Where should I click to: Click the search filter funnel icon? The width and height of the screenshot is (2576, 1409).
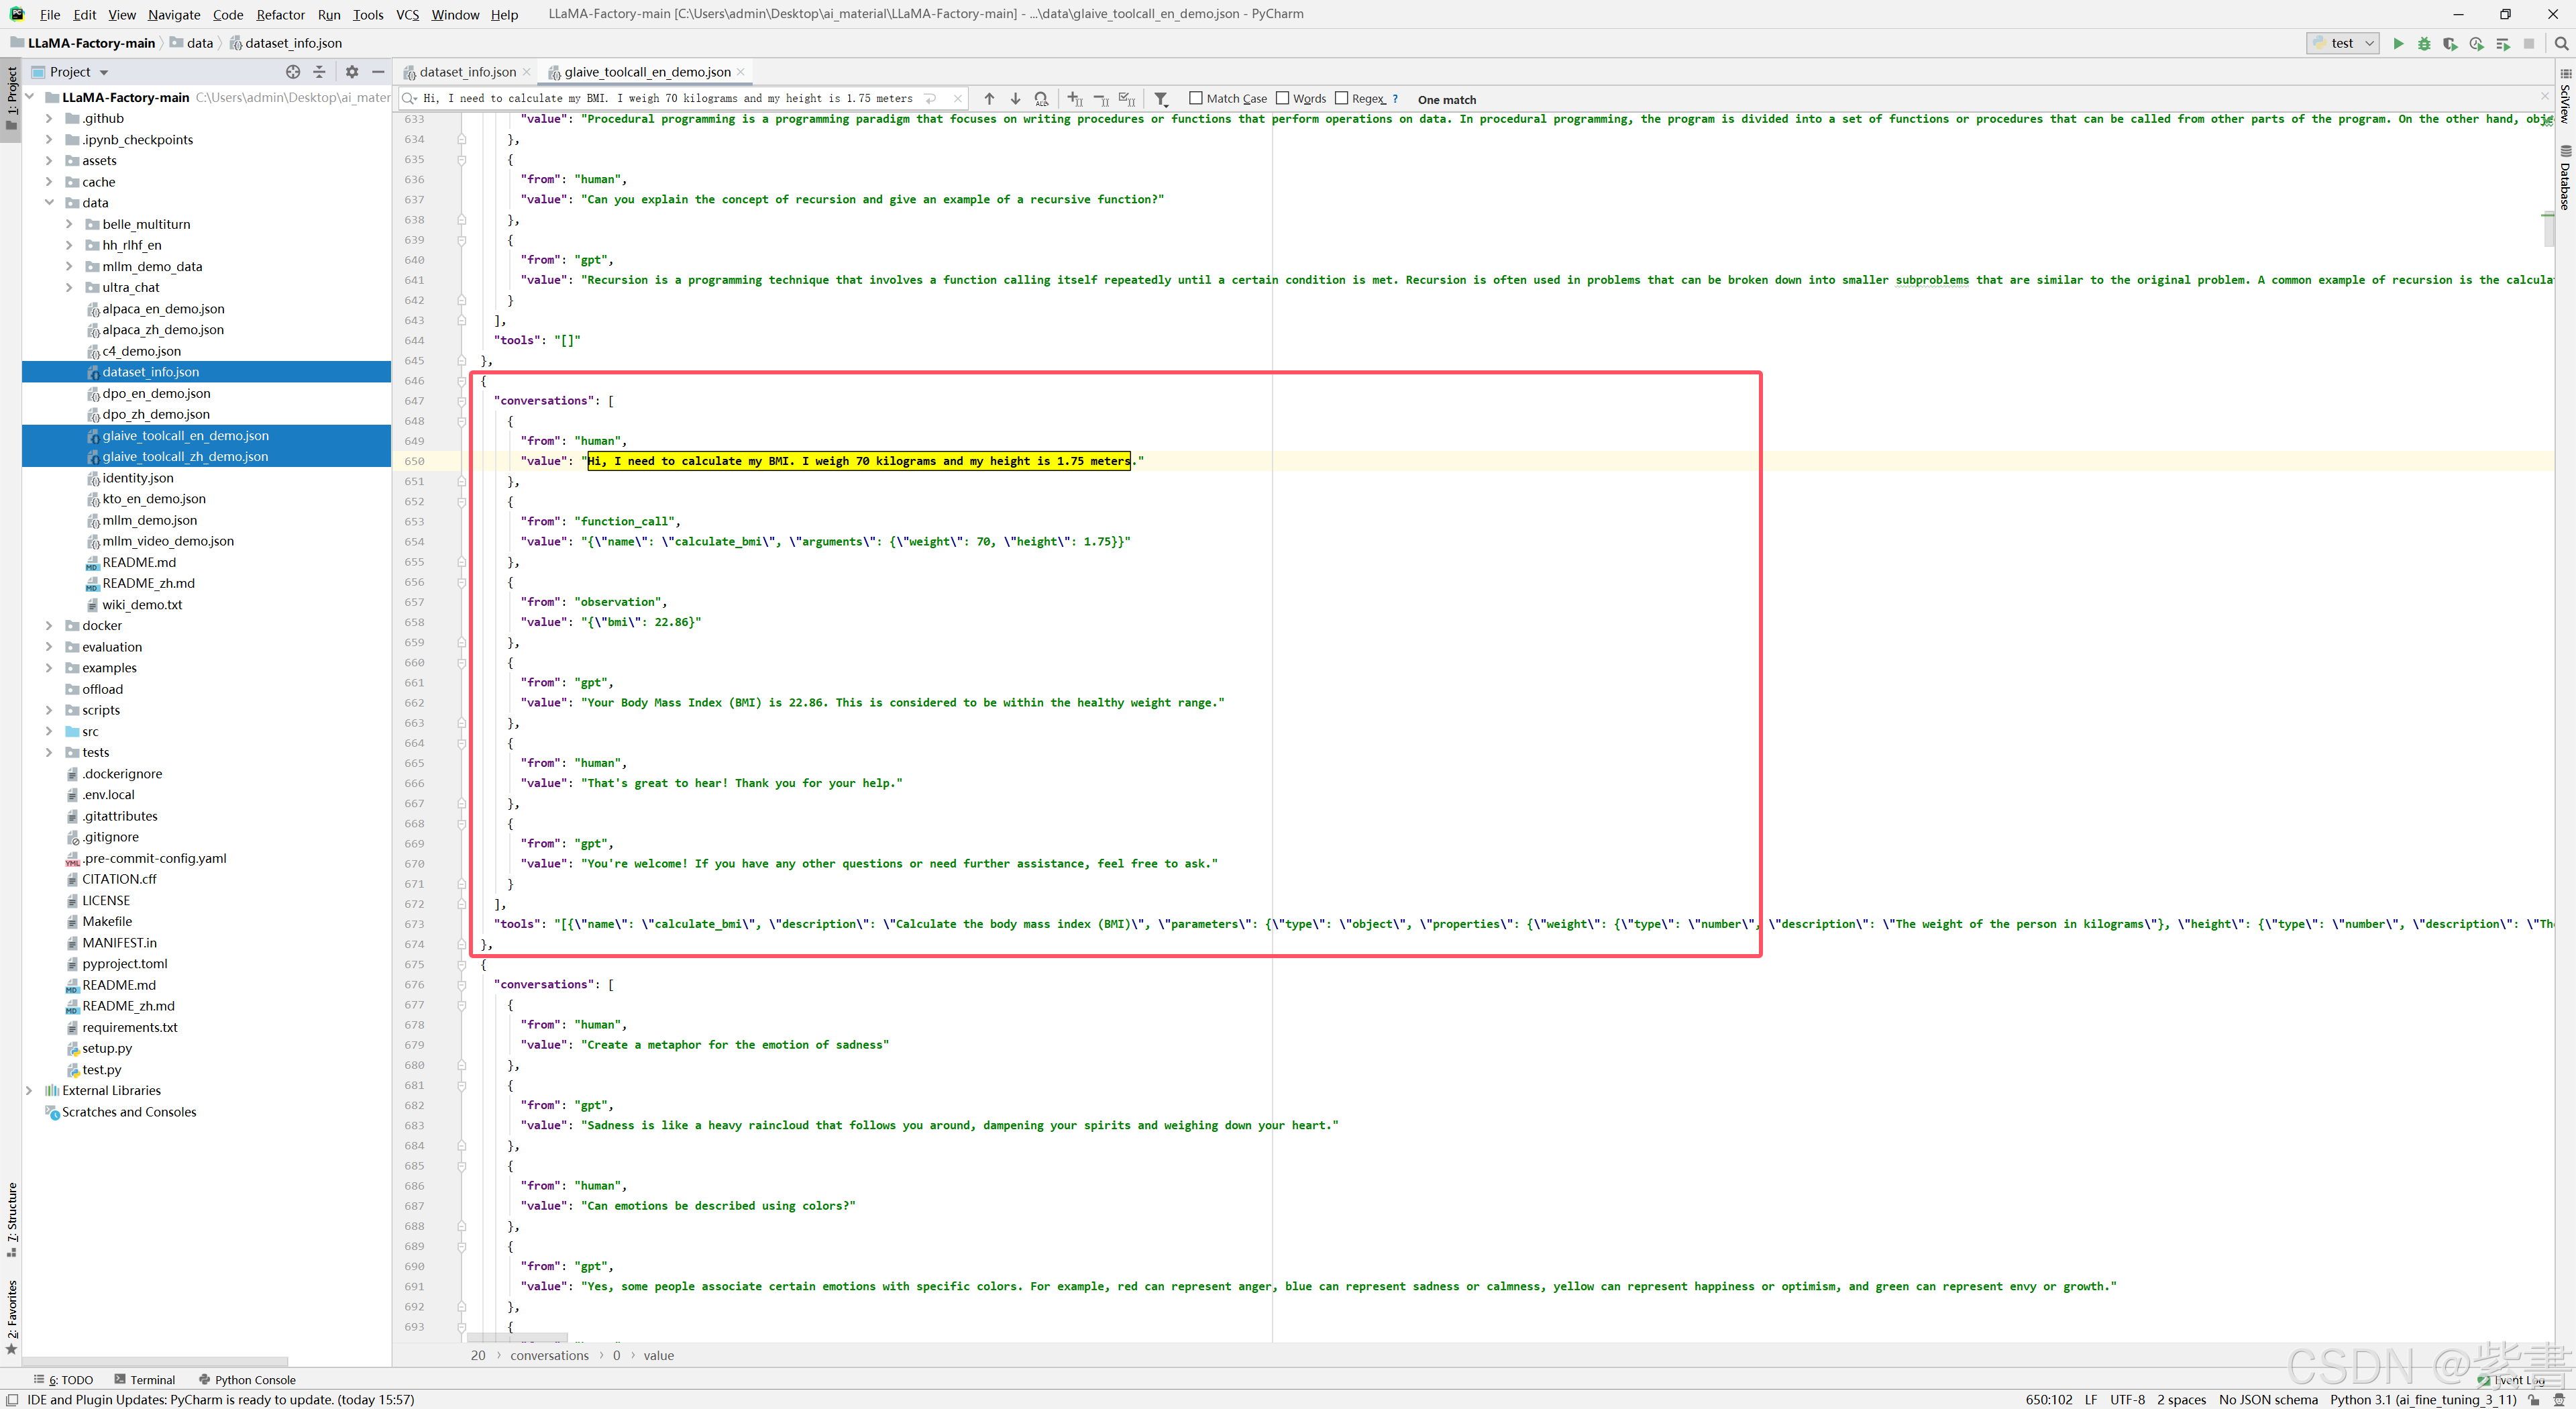1161,98
